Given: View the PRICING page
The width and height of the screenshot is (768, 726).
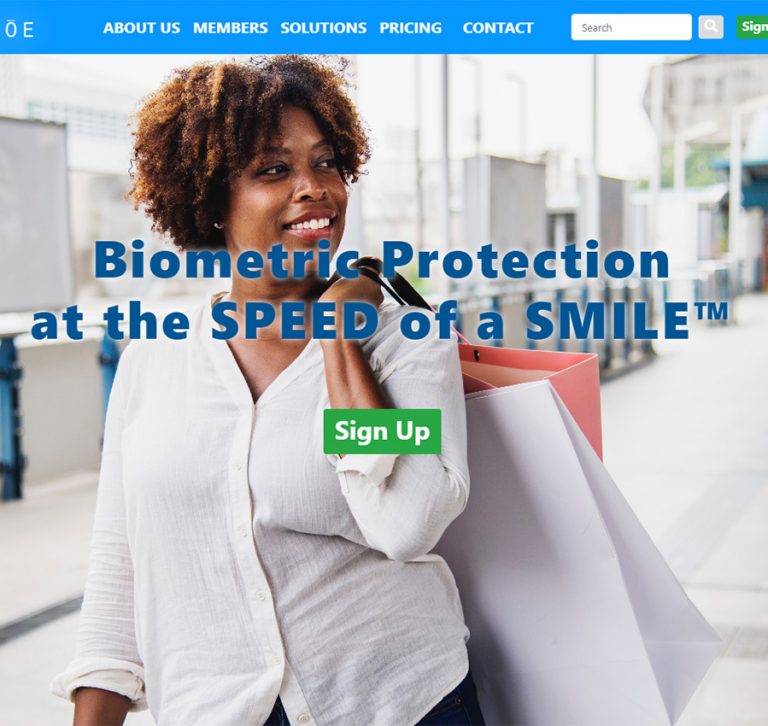Looking at the screenshot, I should point(410,28).
